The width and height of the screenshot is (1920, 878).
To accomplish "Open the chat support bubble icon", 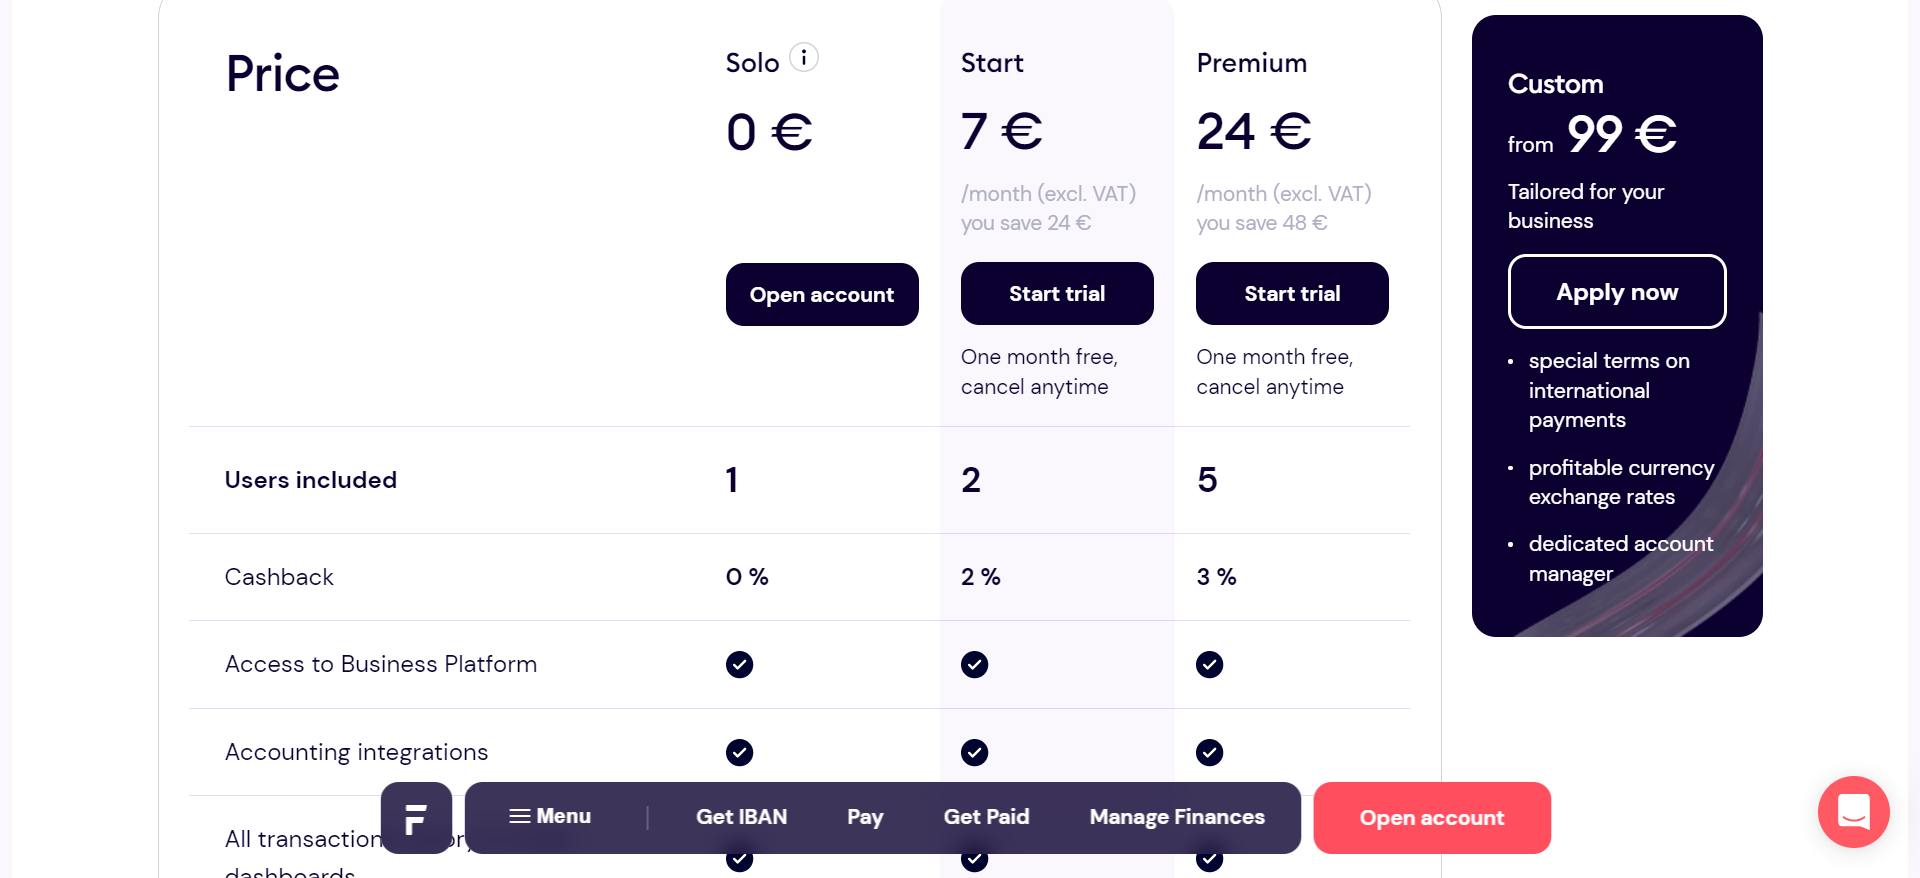I will (x=1853, y=812).
